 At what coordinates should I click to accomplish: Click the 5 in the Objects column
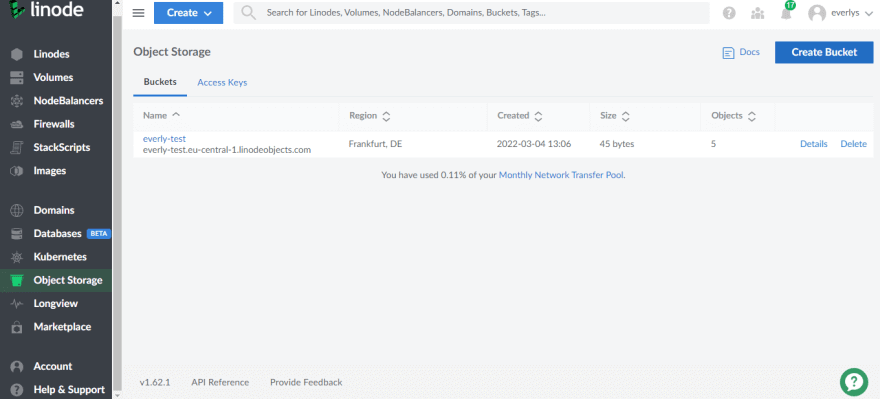[713, 144]
